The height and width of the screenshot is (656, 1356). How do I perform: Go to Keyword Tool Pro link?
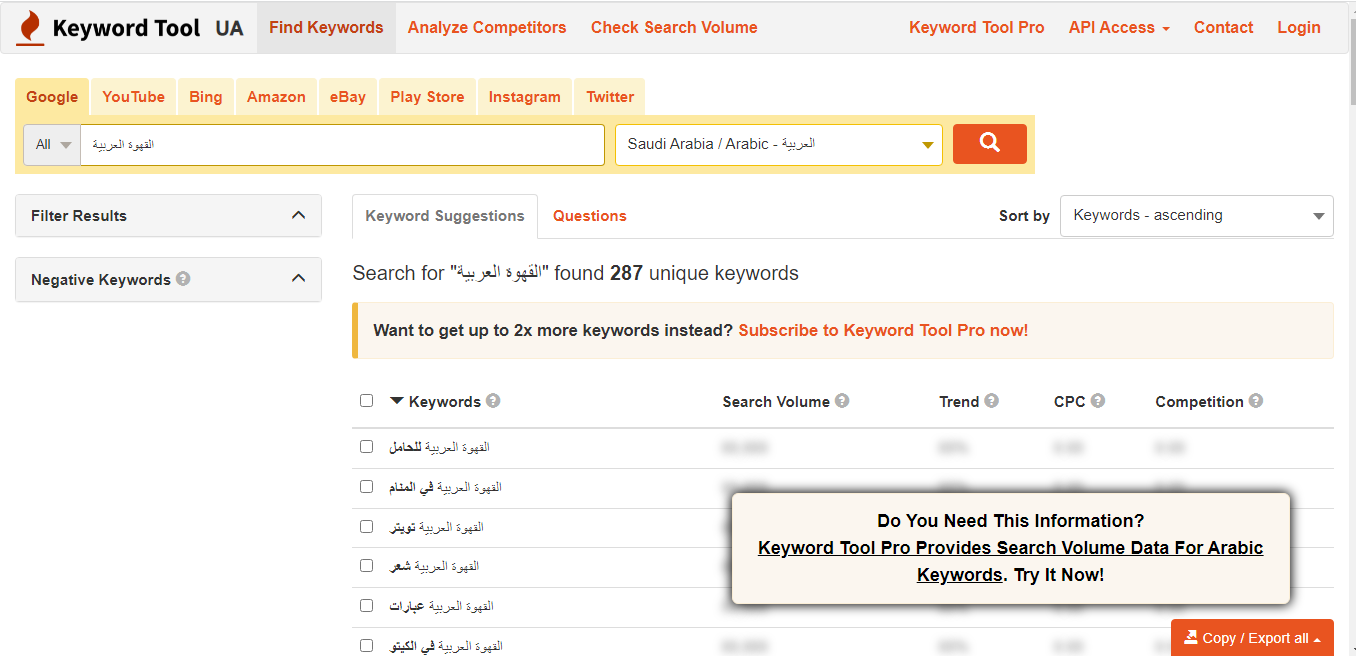click(976, 27)
